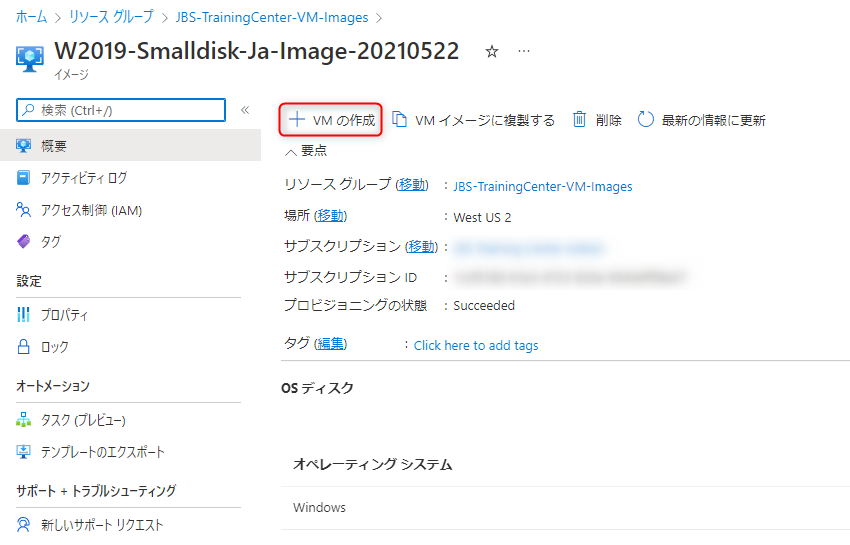Click the テンプレートのエクスポート icon
The height and width of the screenshot is (545, 850).
pyautogui.click(x=23, y=452)
